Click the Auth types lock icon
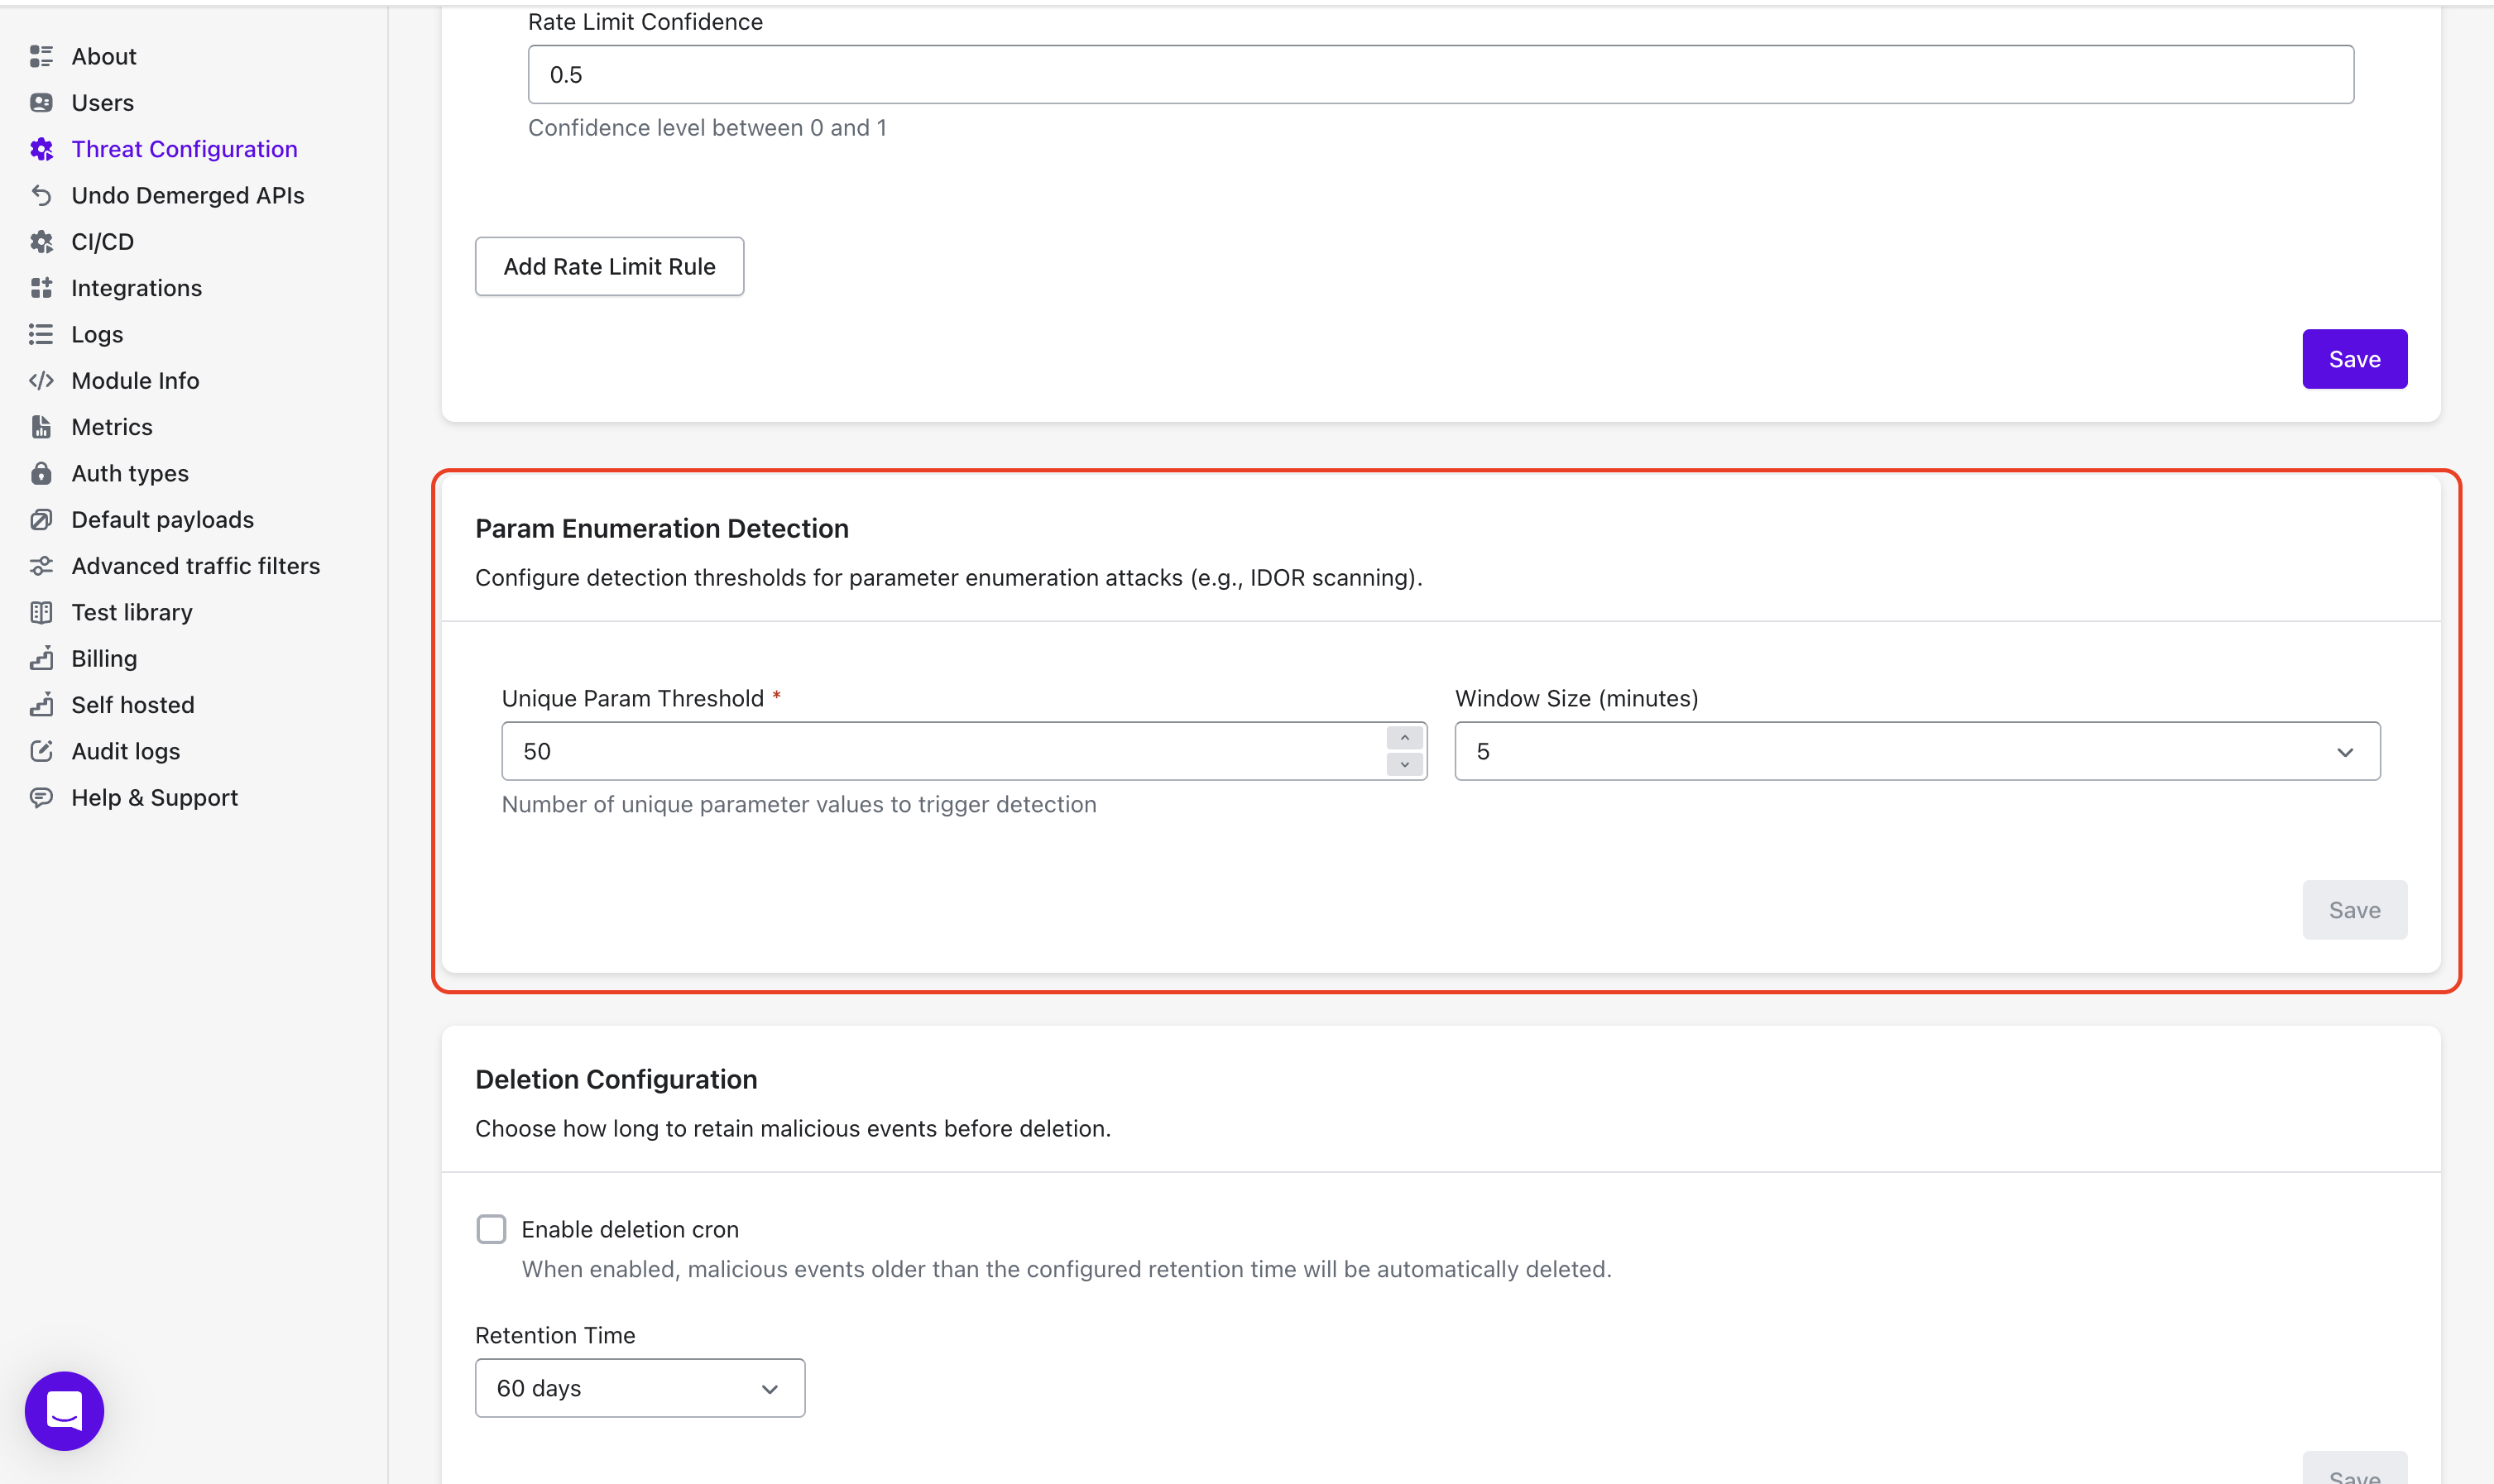The width and height of the screenshot is (2494, 1484). point(41,473)
